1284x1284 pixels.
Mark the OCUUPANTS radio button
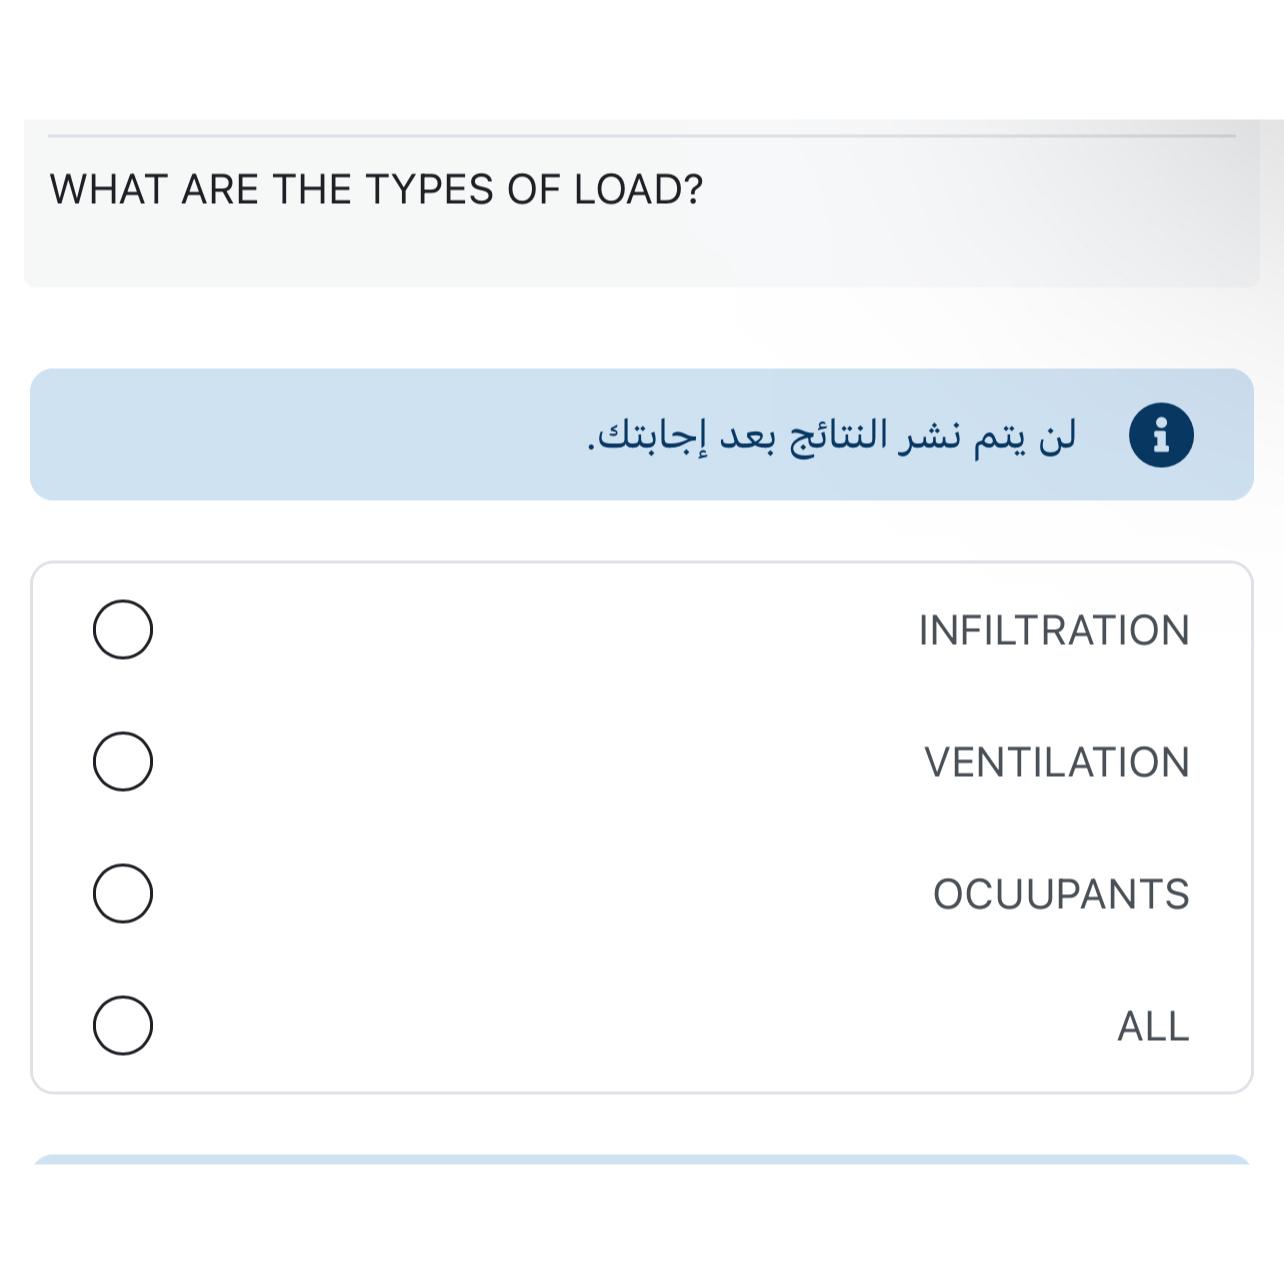[x=123, y=893]
